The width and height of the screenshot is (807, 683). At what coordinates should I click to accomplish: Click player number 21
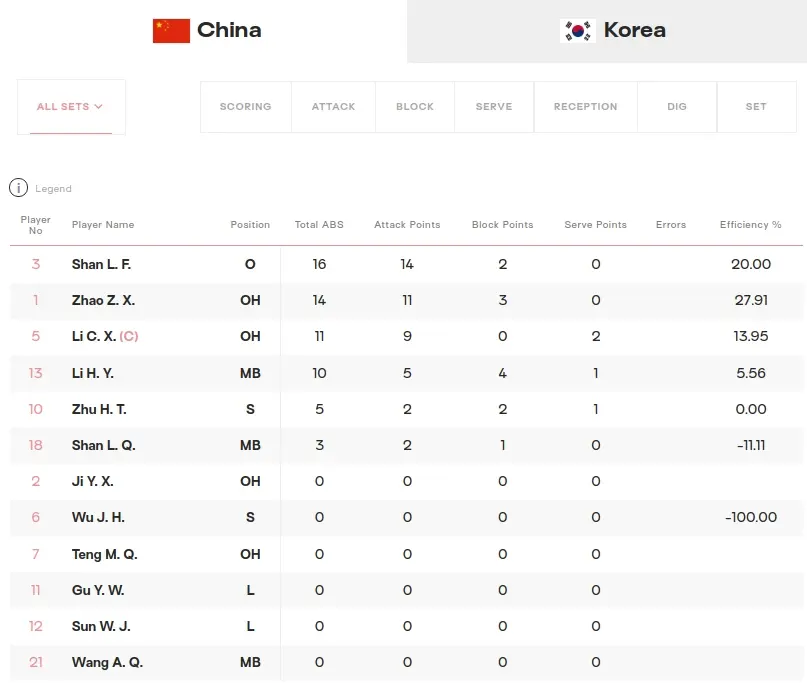click(36, 662)
